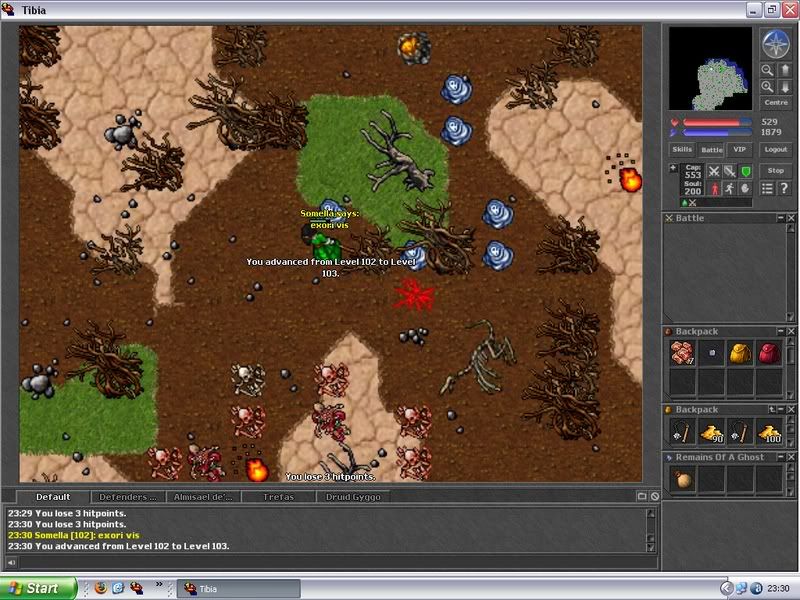Zoom in the minimap

coord(767,87)
